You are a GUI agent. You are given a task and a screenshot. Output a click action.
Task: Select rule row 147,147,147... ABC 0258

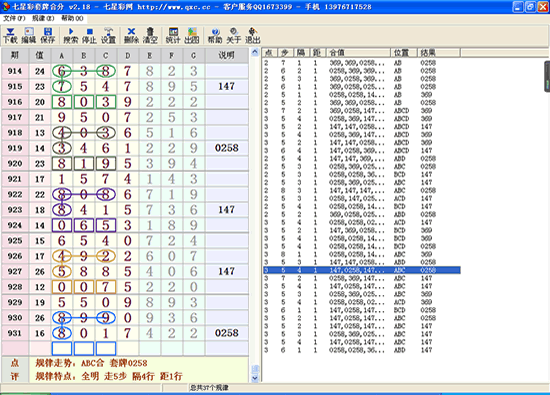pyautogui.click(x=362, y=190)
